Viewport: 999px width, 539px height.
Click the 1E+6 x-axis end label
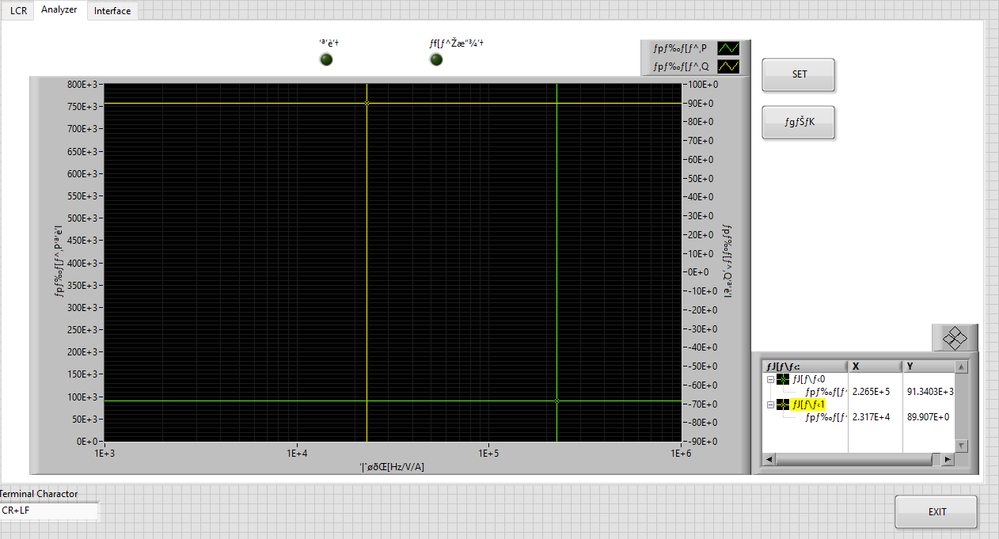(x=680, y=454)
